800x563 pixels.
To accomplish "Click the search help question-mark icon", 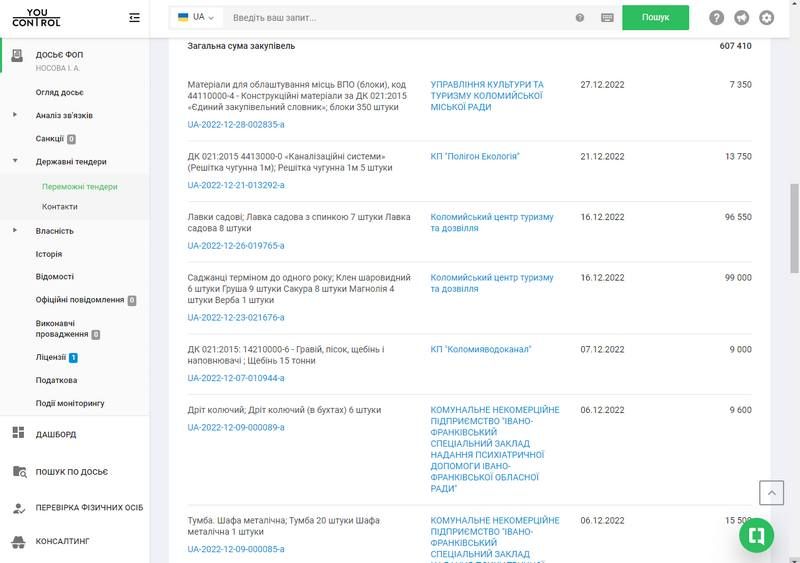I will (580, 18).
